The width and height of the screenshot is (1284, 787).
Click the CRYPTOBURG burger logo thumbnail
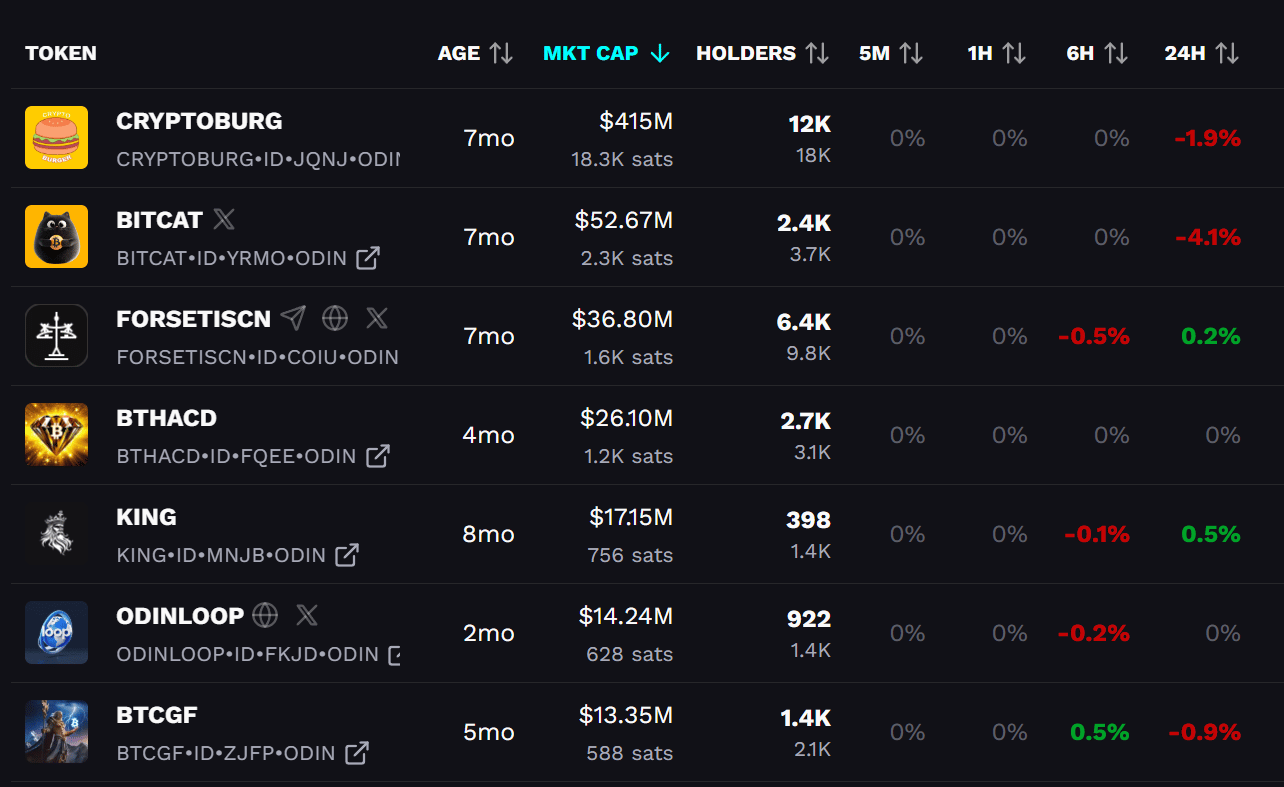(57, 138)
